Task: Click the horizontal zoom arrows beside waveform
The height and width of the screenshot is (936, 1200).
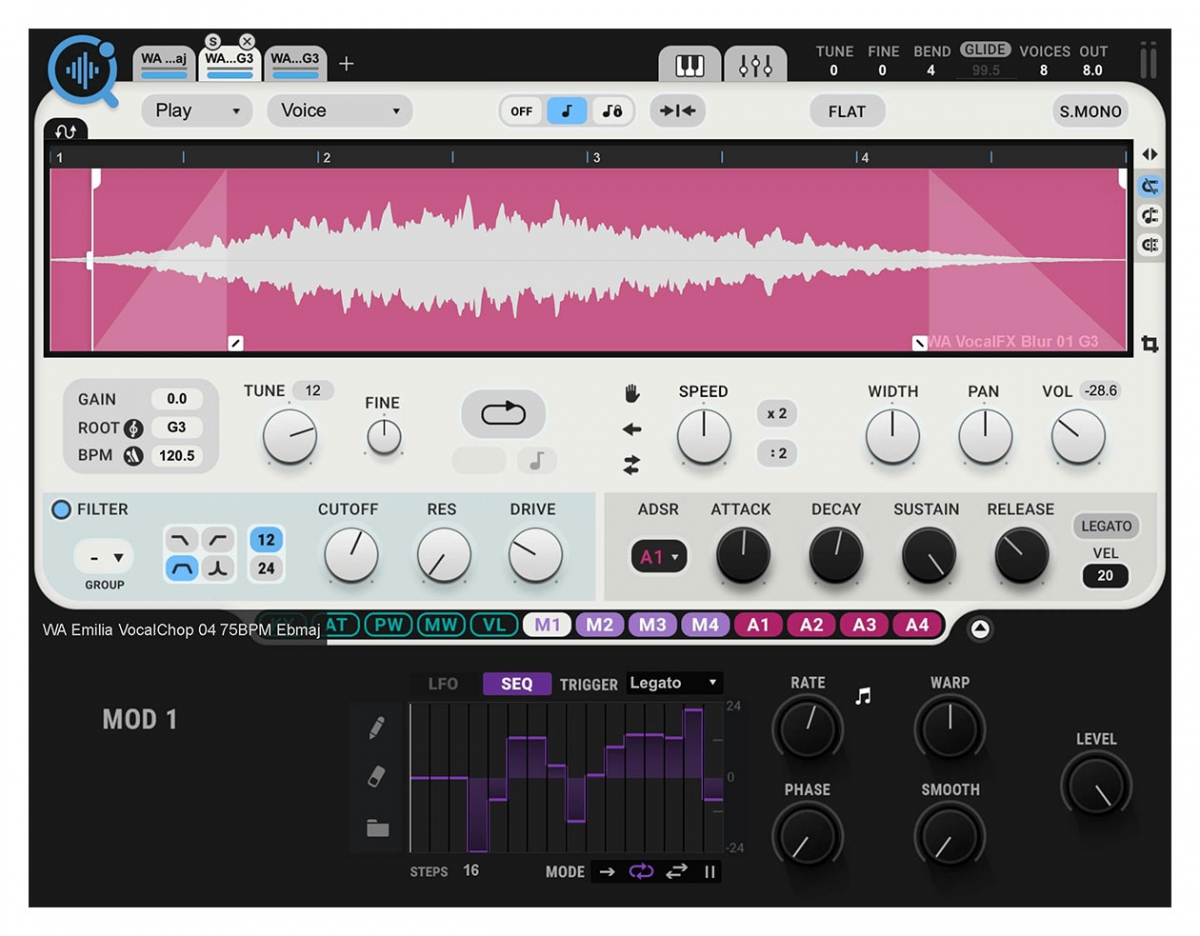Action: click(1150, 155)
